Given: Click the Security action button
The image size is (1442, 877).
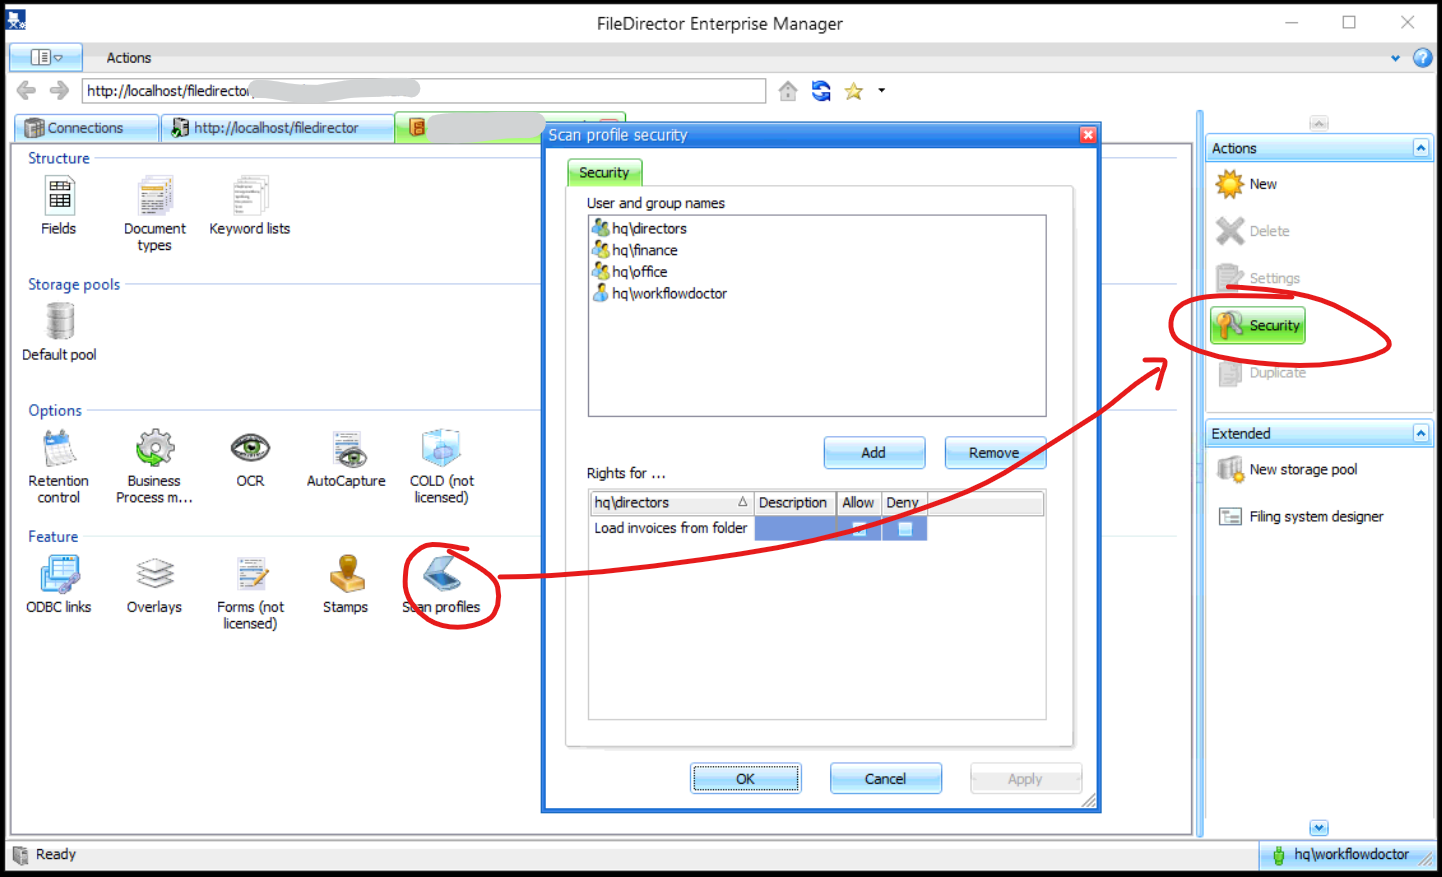Looking at the screenshot, I should tap(1258, 325).
